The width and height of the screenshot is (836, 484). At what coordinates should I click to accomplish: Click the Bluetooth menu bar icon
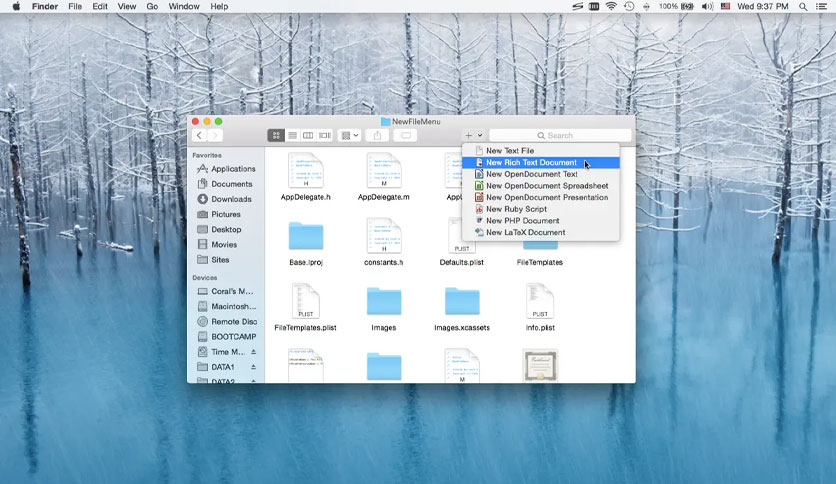646,6
